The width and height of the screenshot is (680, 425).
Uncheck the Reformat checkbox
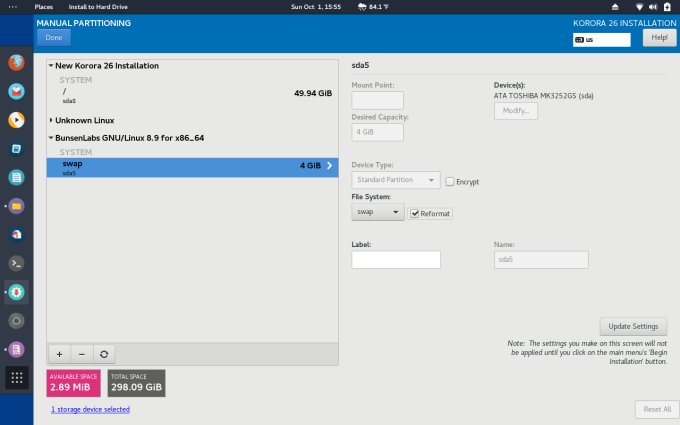(415, 213)
